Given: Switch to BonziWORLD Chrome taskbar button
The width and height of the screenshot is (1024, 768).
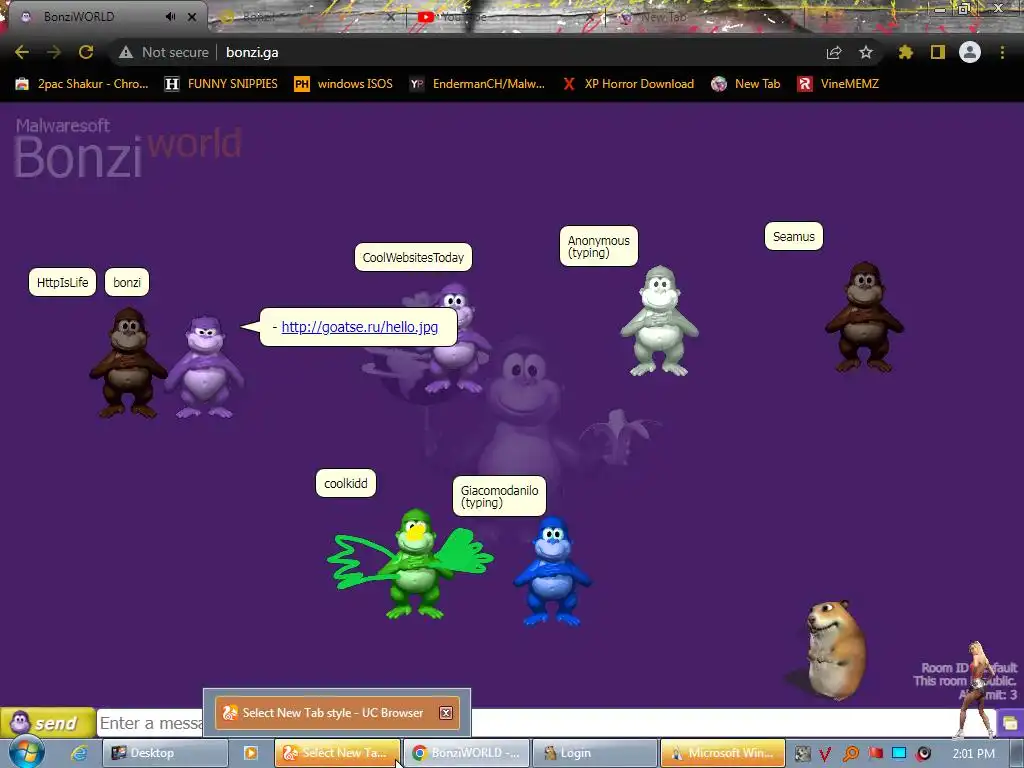Looking at the screenshot, I should (466, 753).
